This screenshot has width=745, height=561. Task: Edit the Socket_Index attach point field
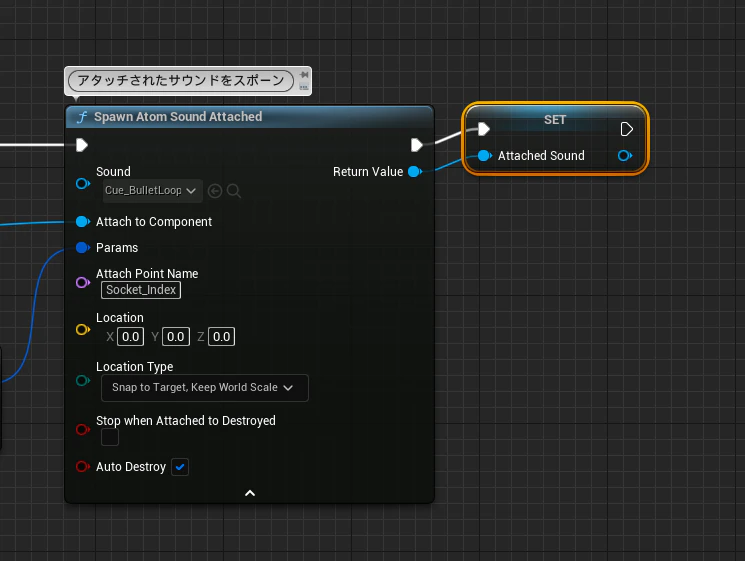pos(141,290)
